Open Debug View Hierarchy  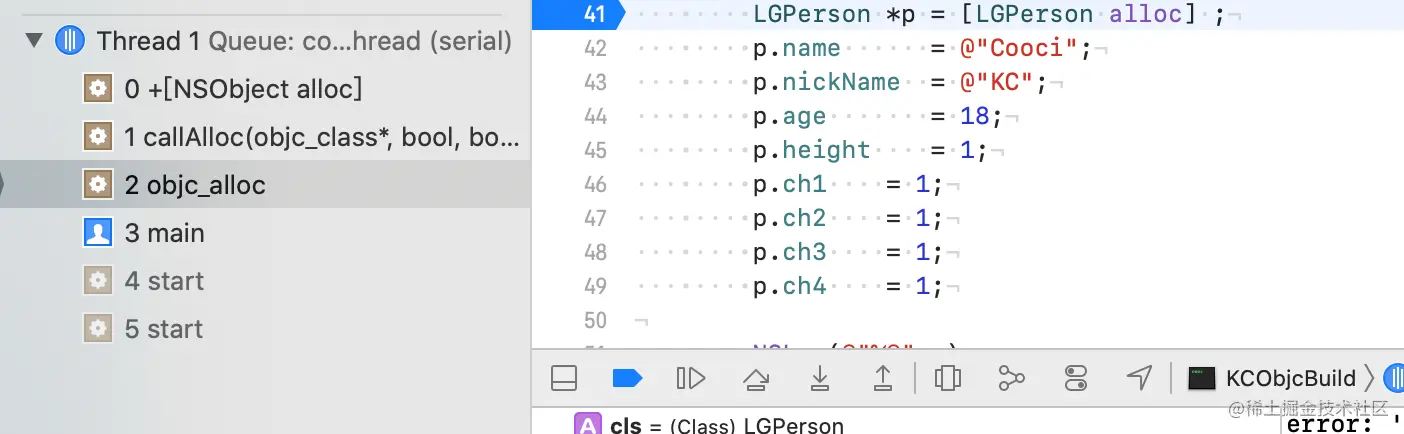click(x=947, y=378)
